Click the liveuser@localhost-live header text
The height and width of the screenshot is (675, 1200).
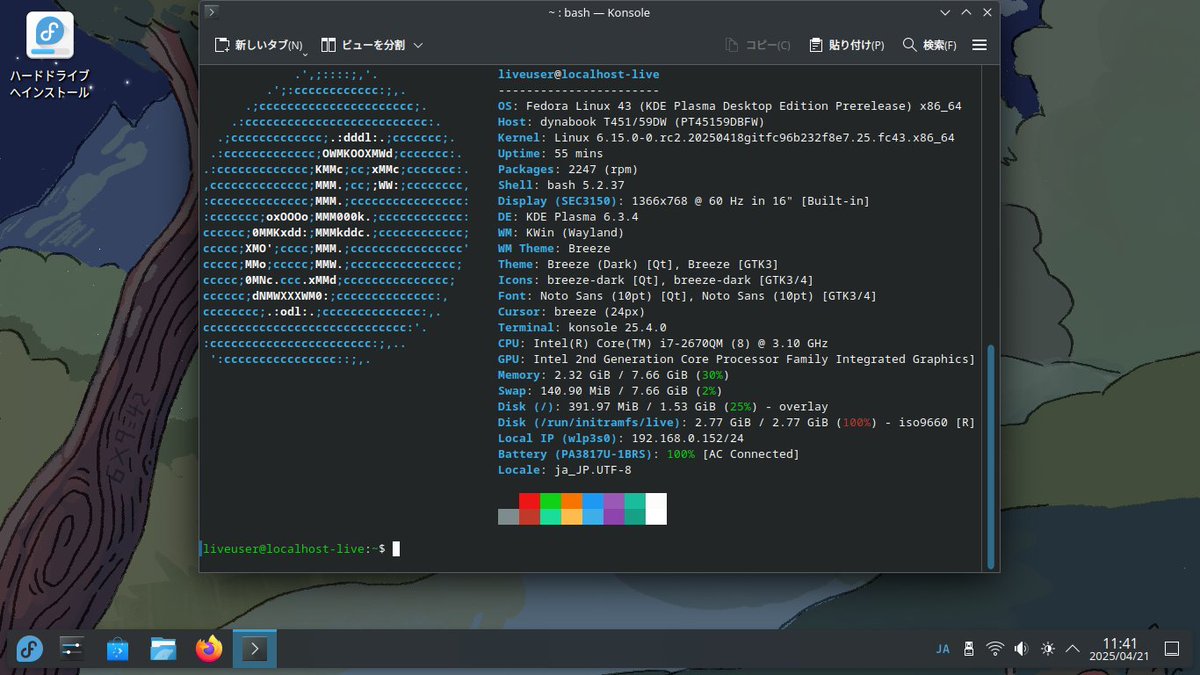(578, 75)
